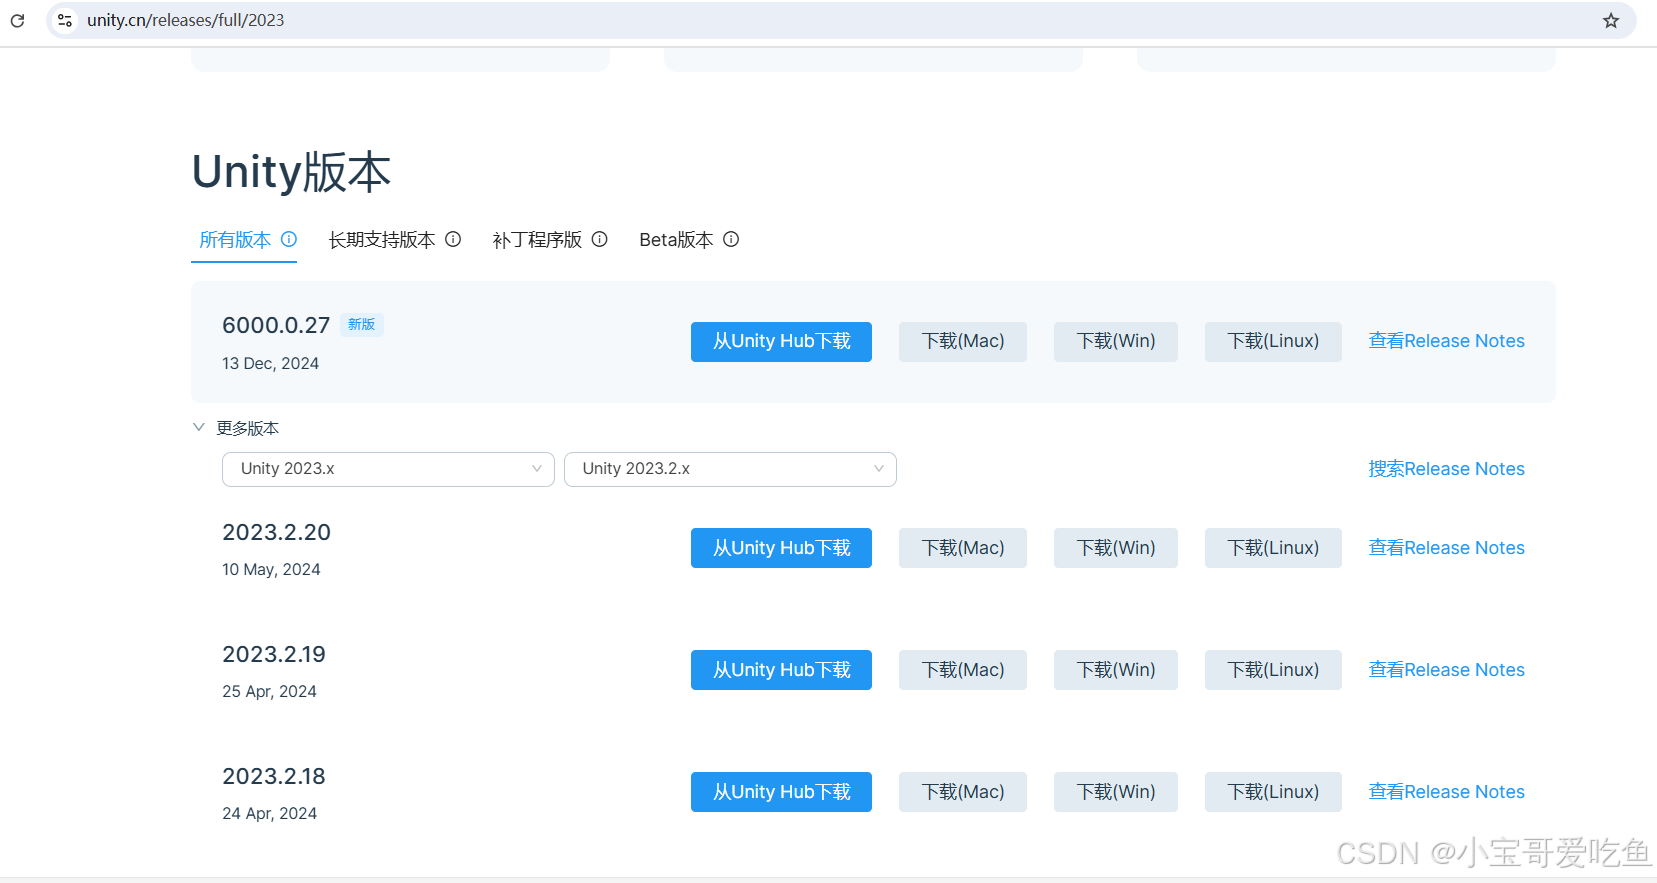The width and height of the screenshot is (1657, 883).
Task: Download 6000.0.27 for Linux
Action: 1273,342
